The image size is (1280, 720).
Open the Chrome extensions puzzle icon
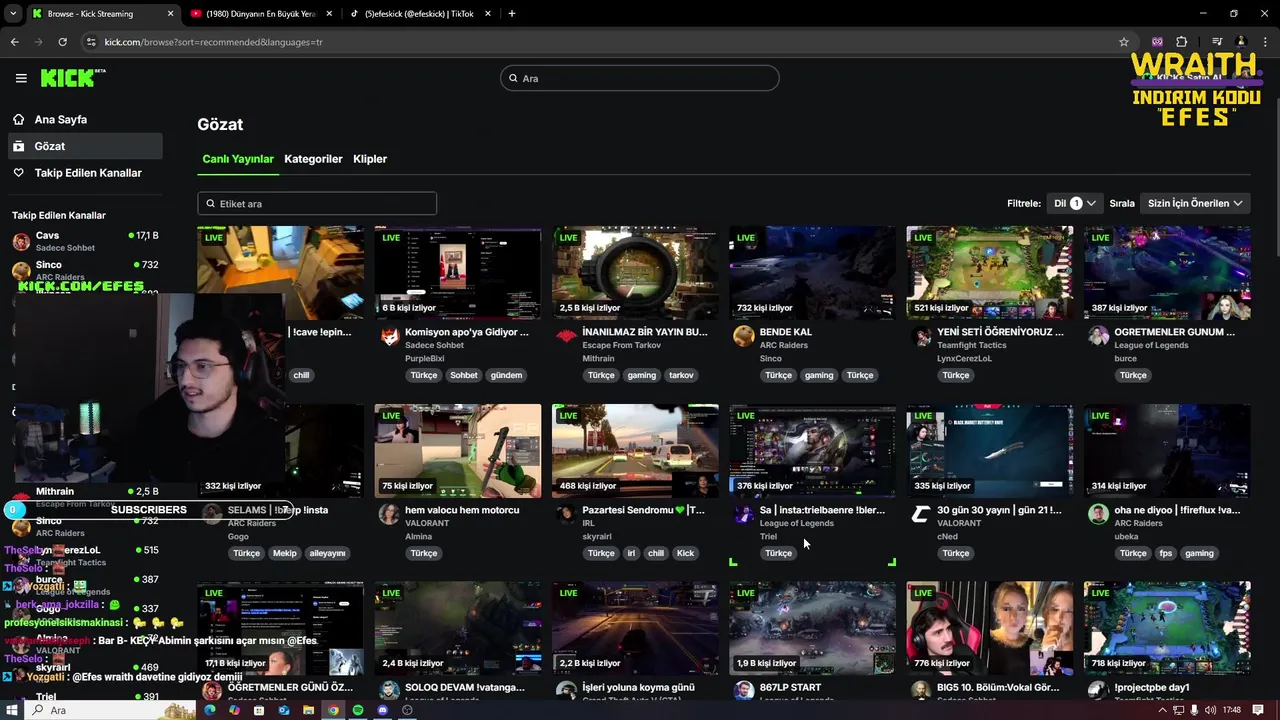click(1182, 42)
